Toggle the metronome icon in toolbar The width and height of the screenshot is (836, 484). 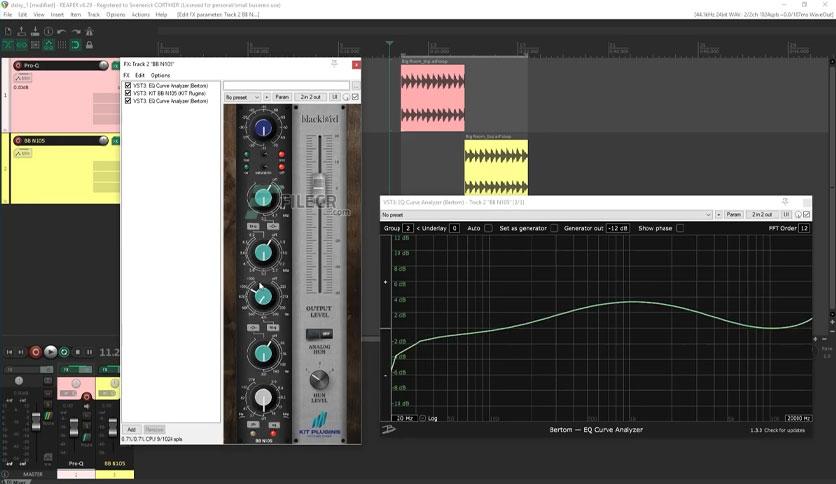point(89,31)
